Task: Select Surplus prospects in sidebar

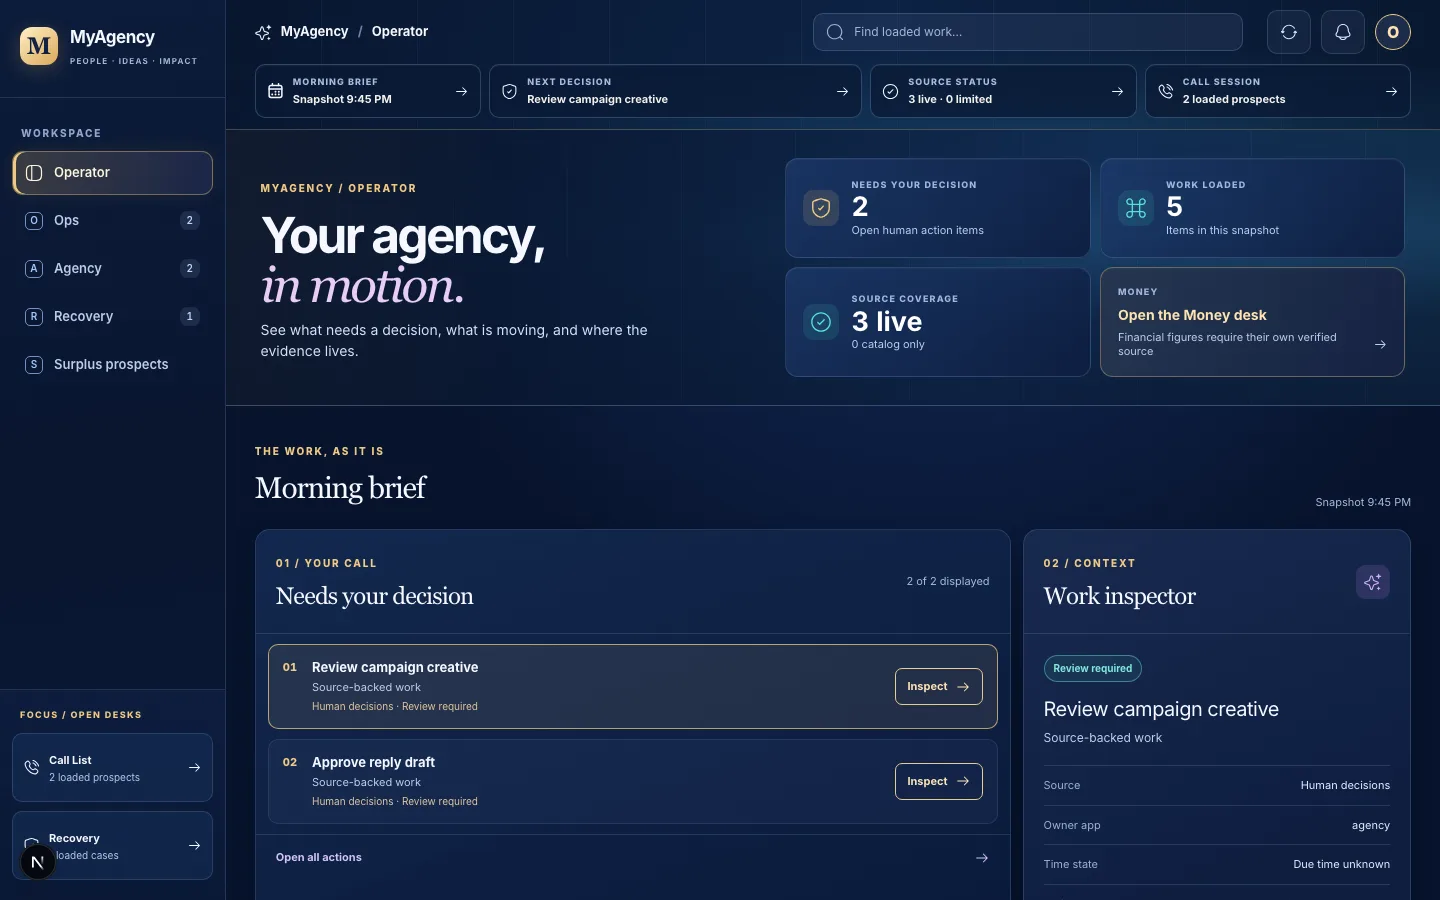Action: 112,365
